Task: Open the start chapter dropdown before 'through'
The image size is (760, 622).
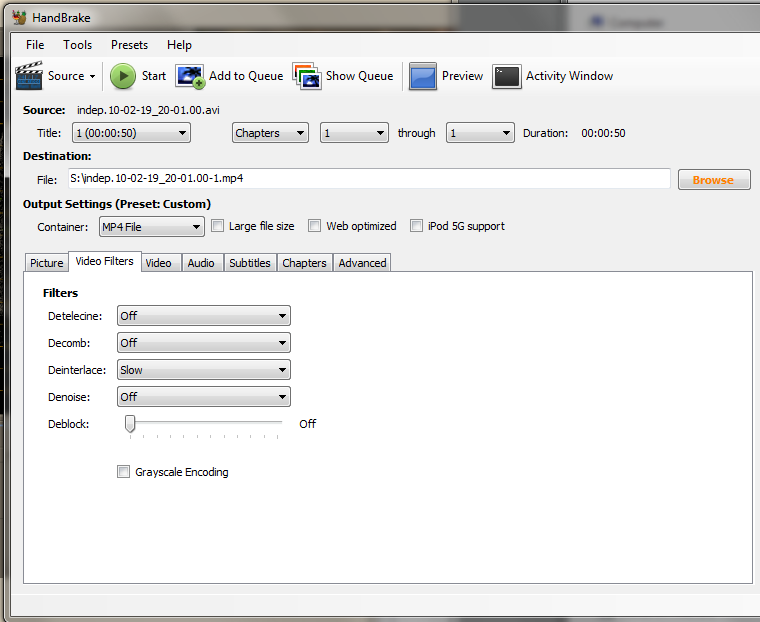Action: tap(354, 133)
